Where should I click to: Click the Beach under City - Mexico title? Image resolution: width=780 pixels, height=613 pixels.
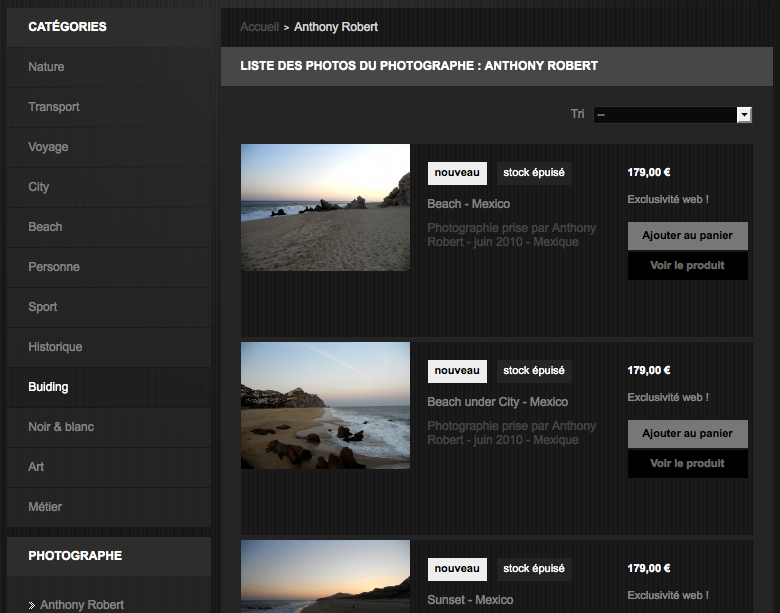(x=497, y=402)
